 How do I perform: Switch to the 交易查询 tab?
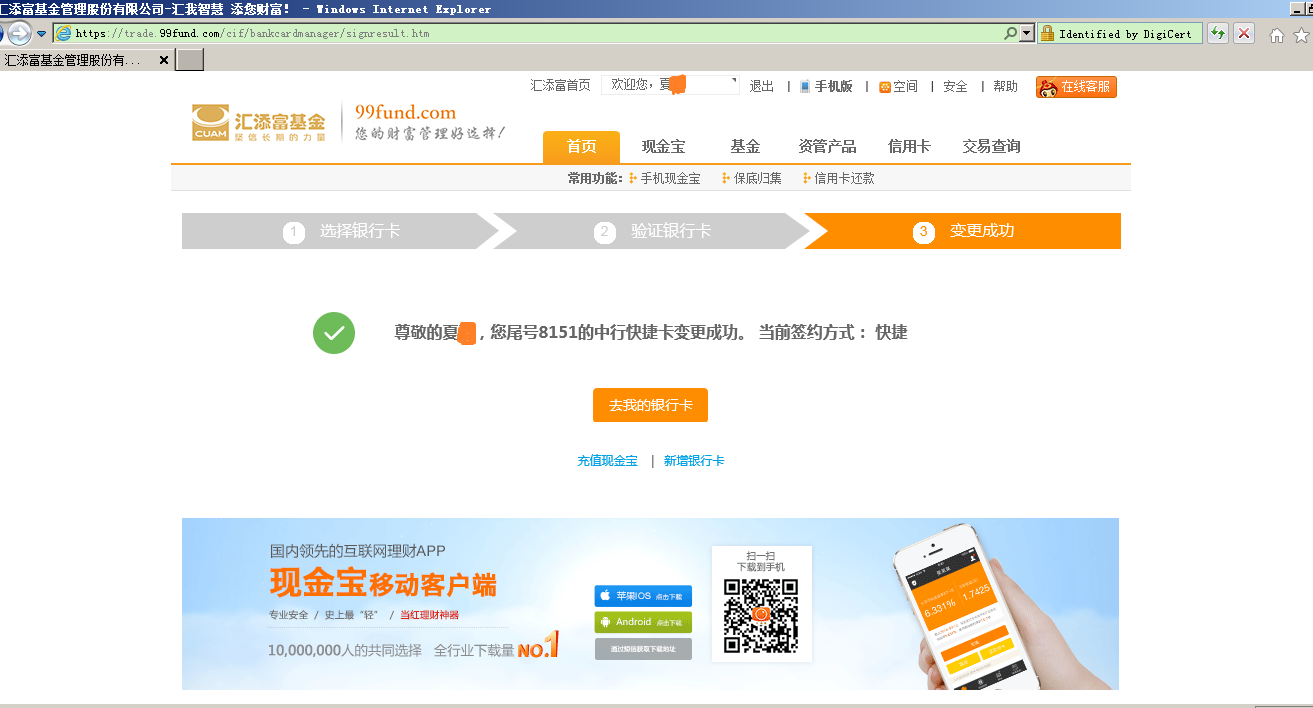click(x=991, y=147)
